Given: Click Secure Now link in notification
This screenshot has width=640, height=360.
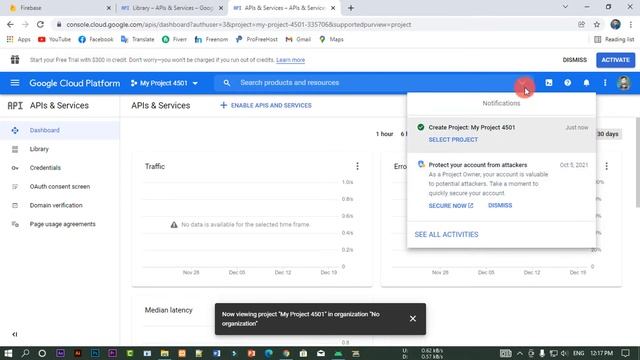Looking at the screenshot, I should [451, 206].
